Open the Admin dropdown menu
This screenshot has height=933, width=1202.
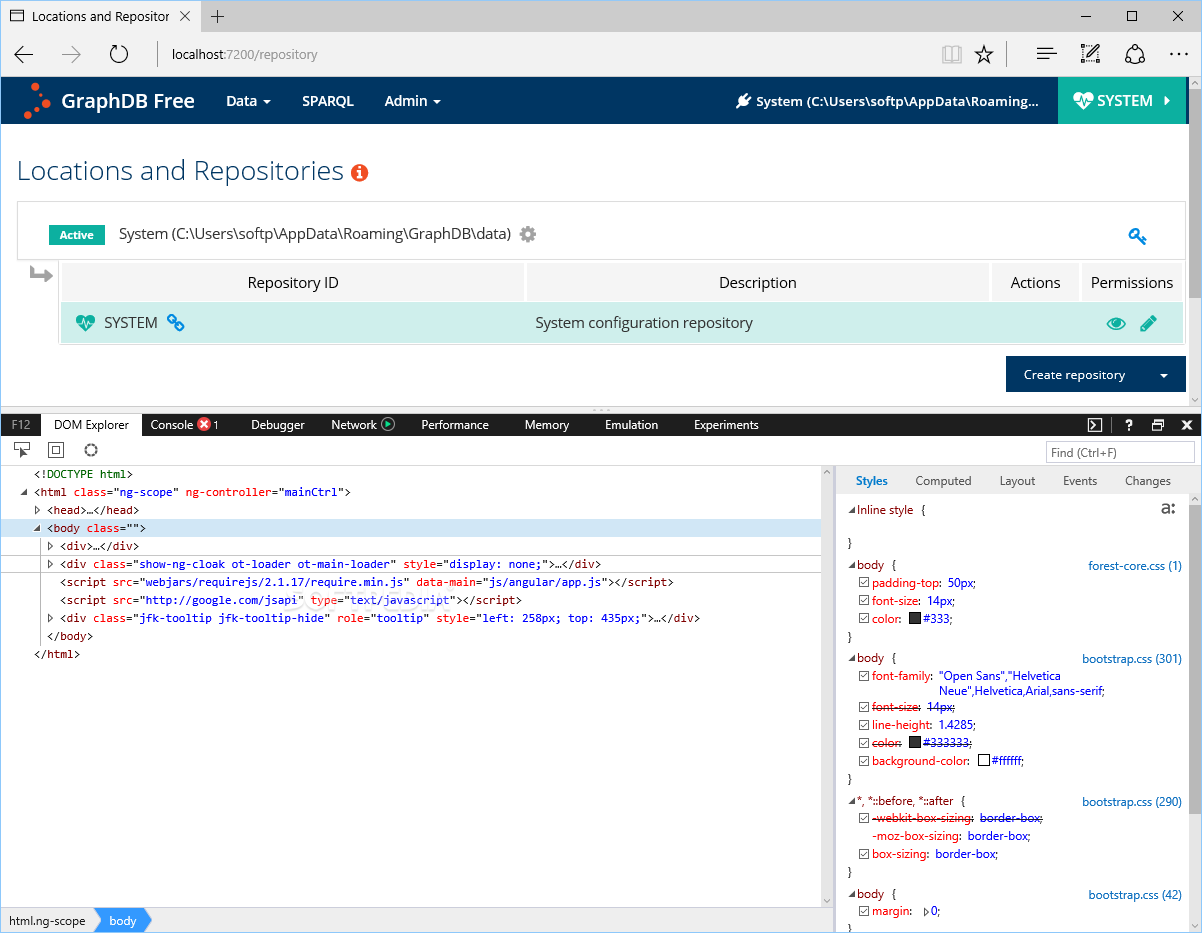click(x=412, y=101)
